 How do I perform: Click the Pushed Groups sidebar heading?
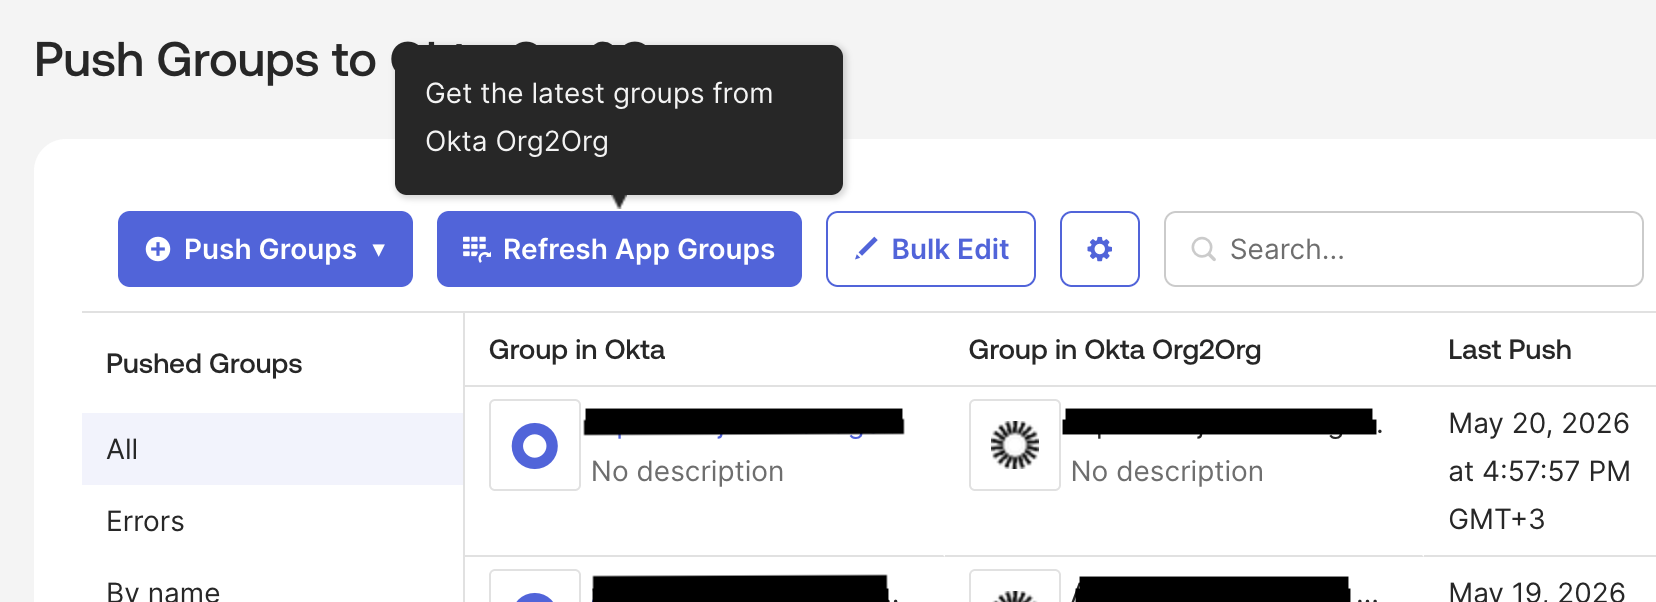(x=204, y=364)
